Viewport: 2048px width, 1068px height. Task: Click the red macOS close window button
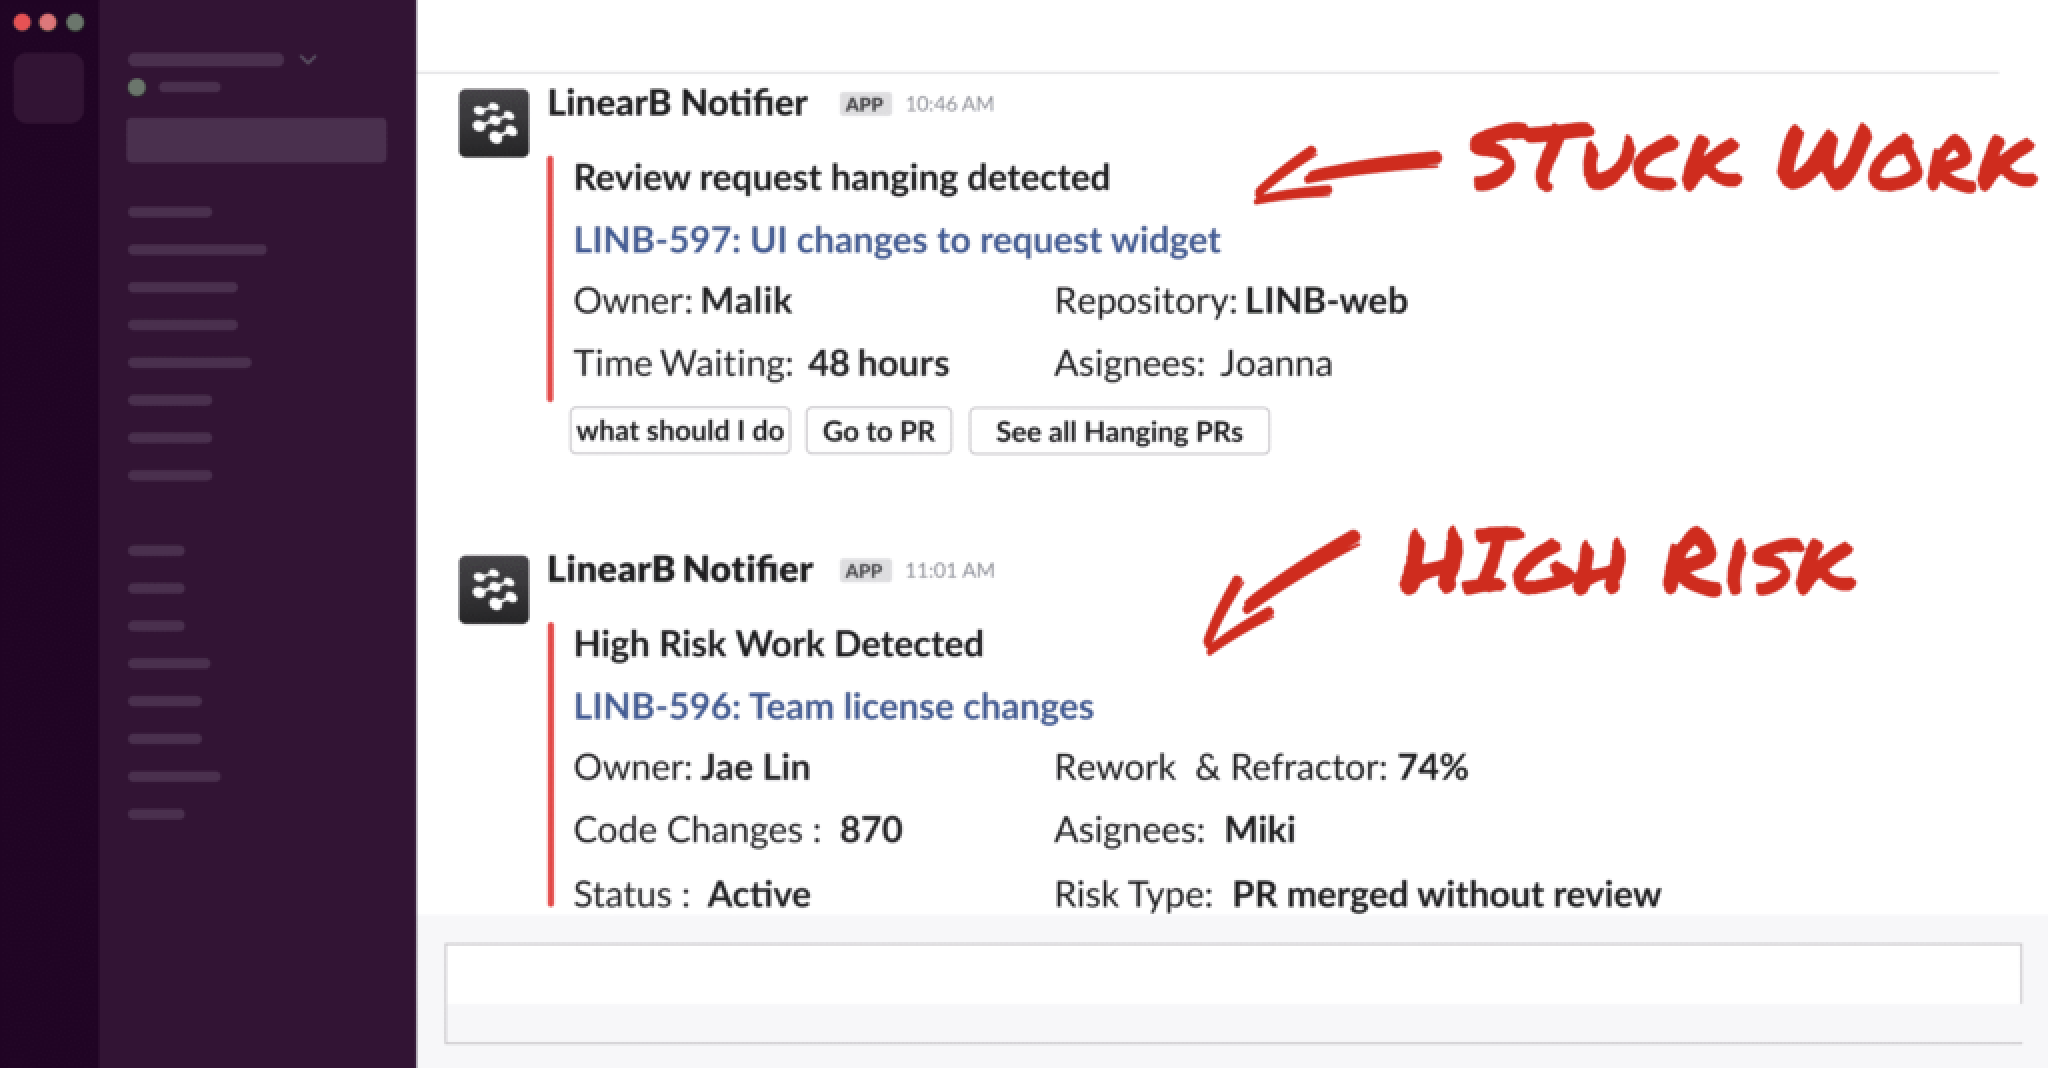[22, 22]
